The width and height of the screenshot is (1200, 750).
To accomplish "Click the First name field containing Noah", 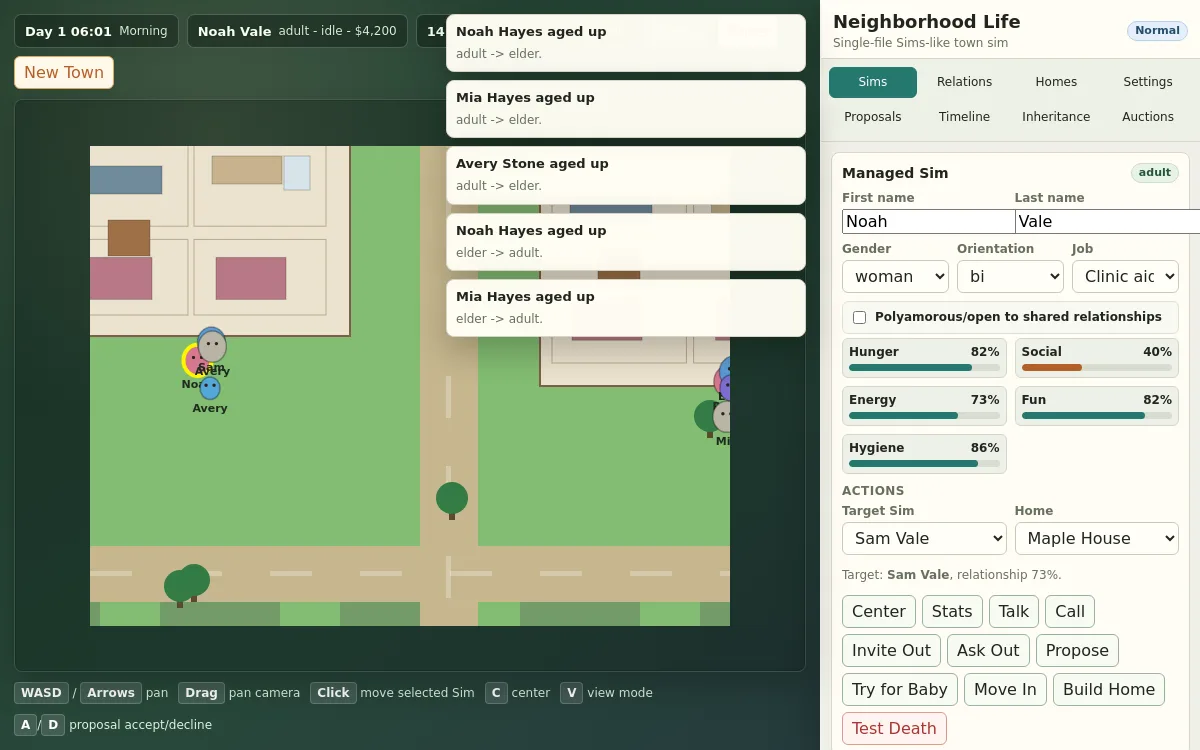I will click(928, 221).
